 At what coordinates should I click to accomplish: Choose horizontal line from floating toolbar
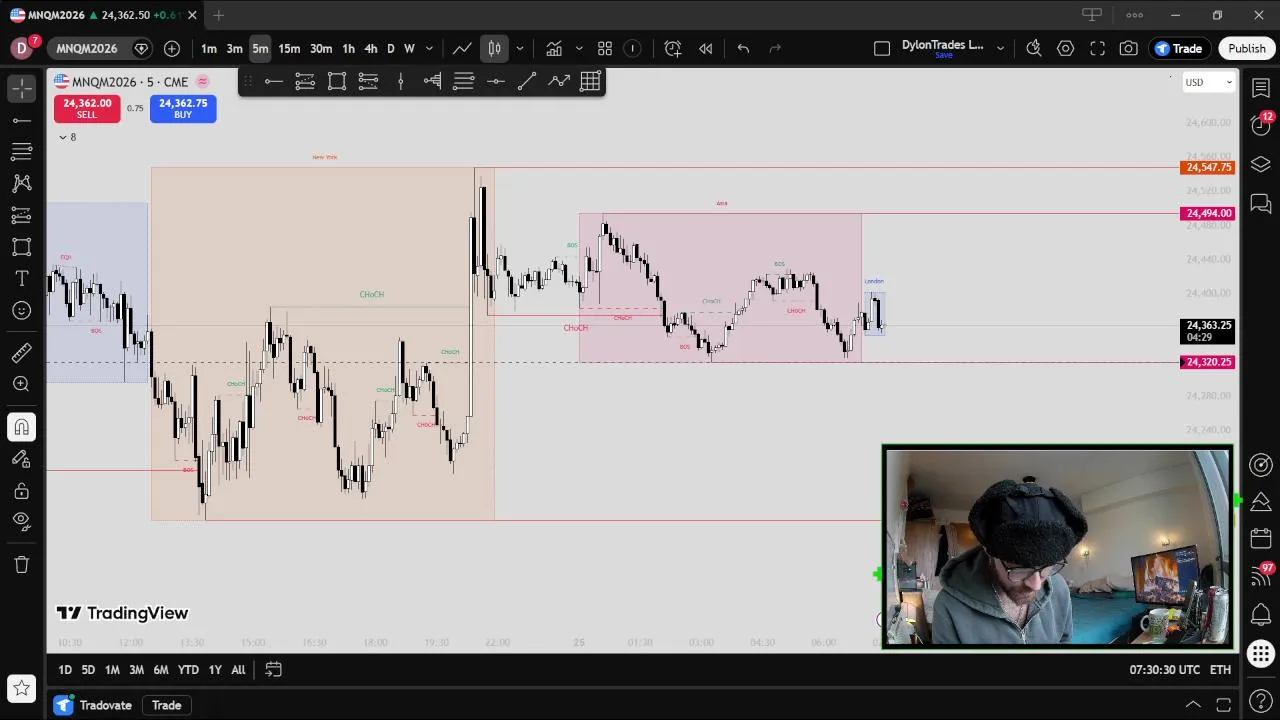point(273,82)
